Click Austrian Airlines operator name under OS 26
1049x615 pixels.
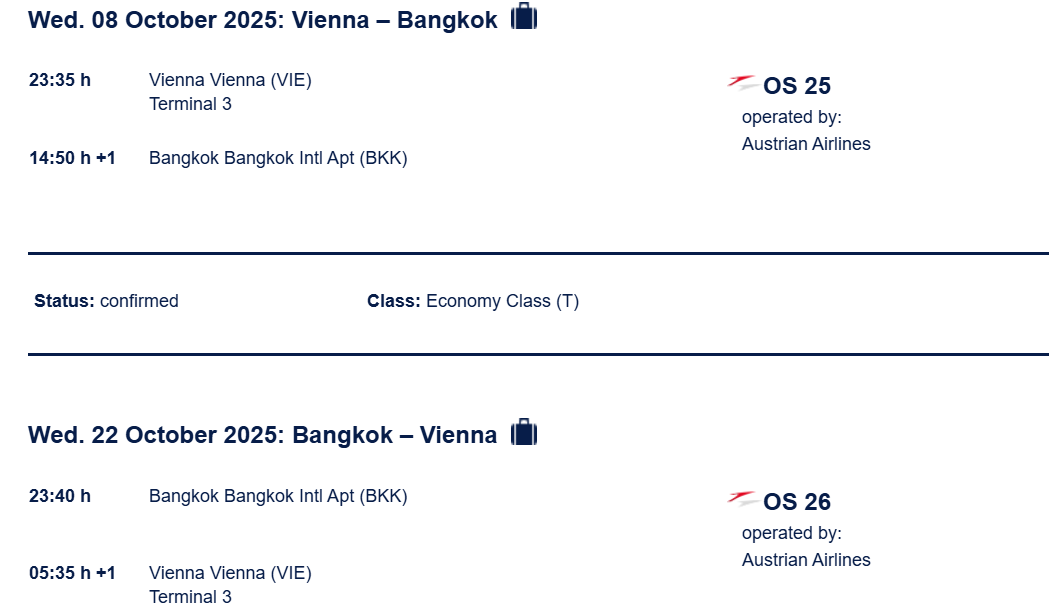tap(806, 560)
